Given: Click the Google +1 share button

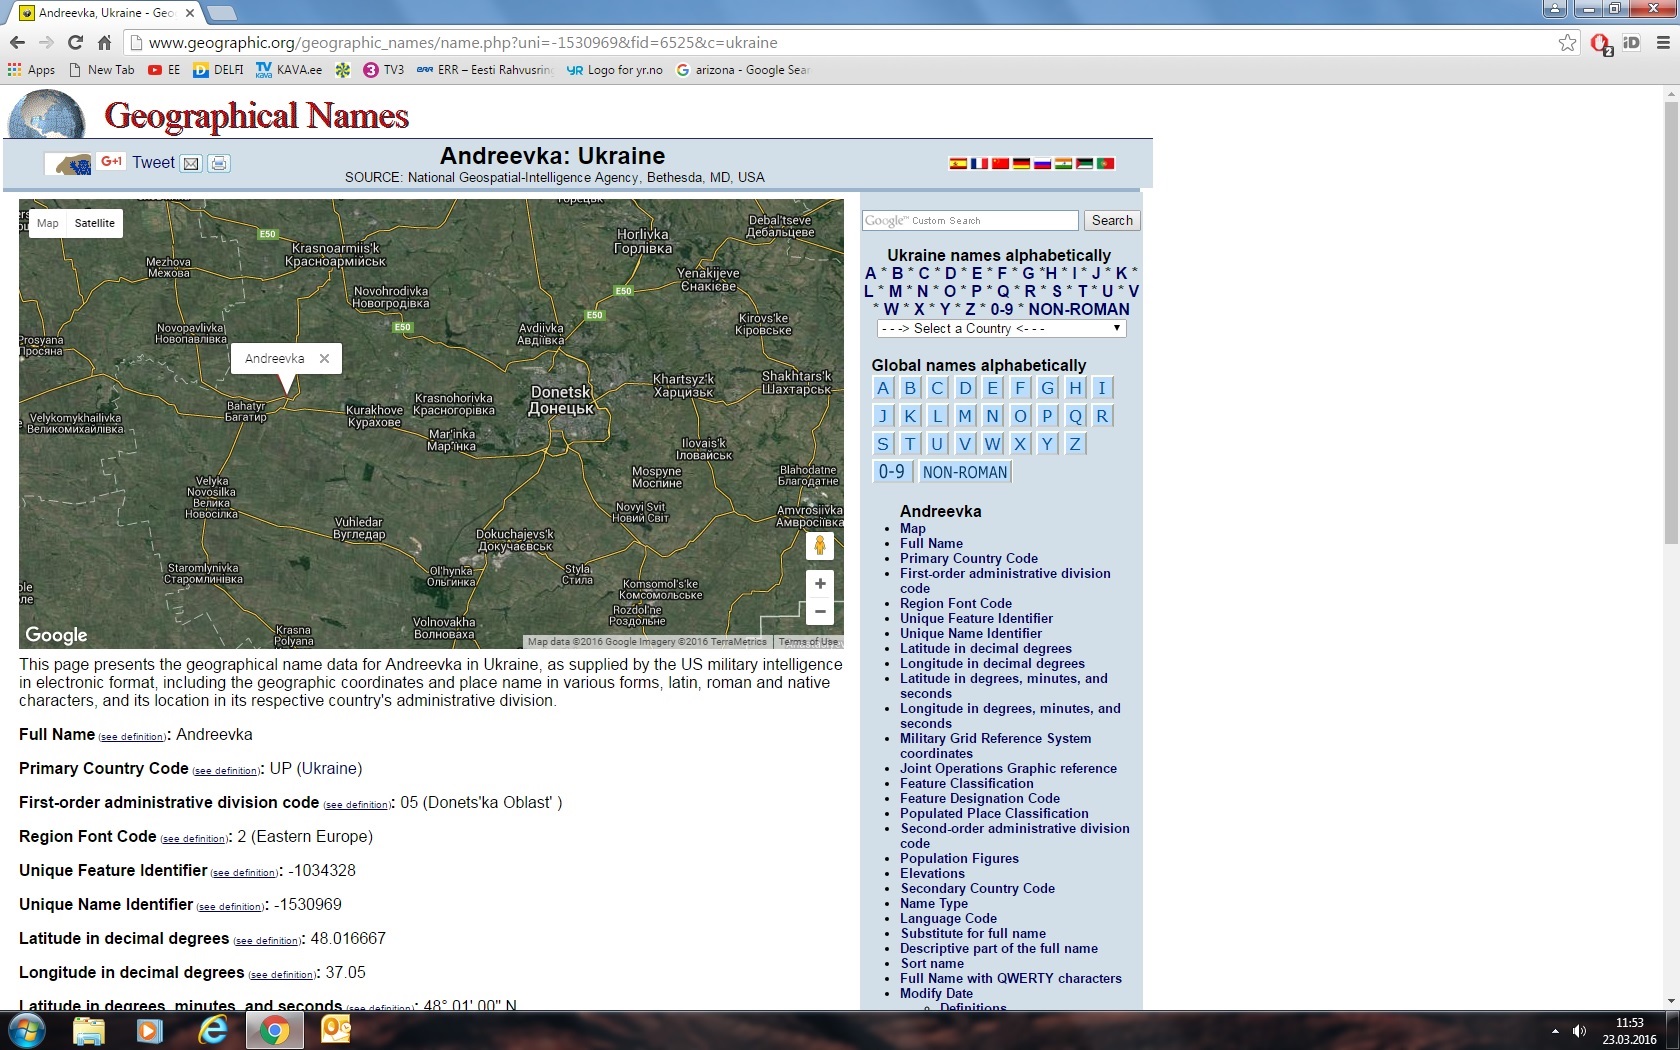Looking at the screenshot, I should point(111,162).
